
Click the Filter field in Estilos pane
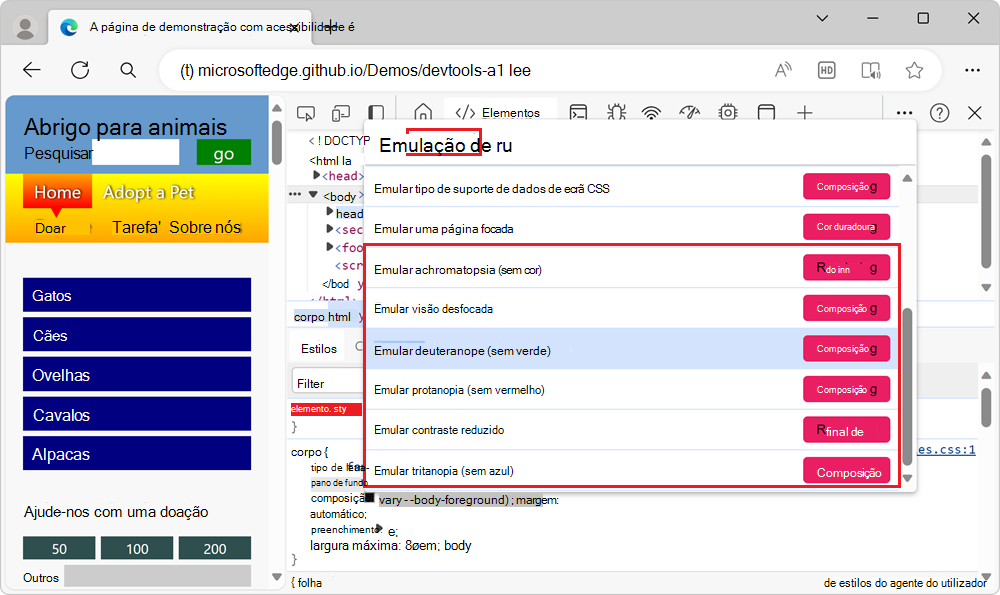(328, 383)
